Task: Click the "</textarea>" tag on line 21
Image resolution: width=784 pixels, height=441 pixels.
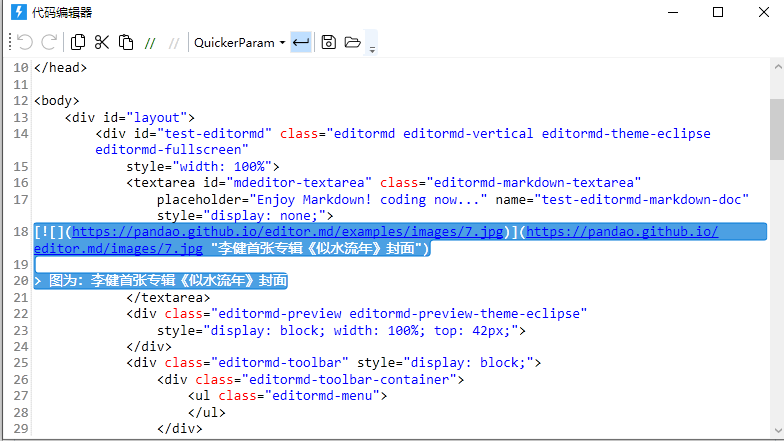Action: pos(168,298)
